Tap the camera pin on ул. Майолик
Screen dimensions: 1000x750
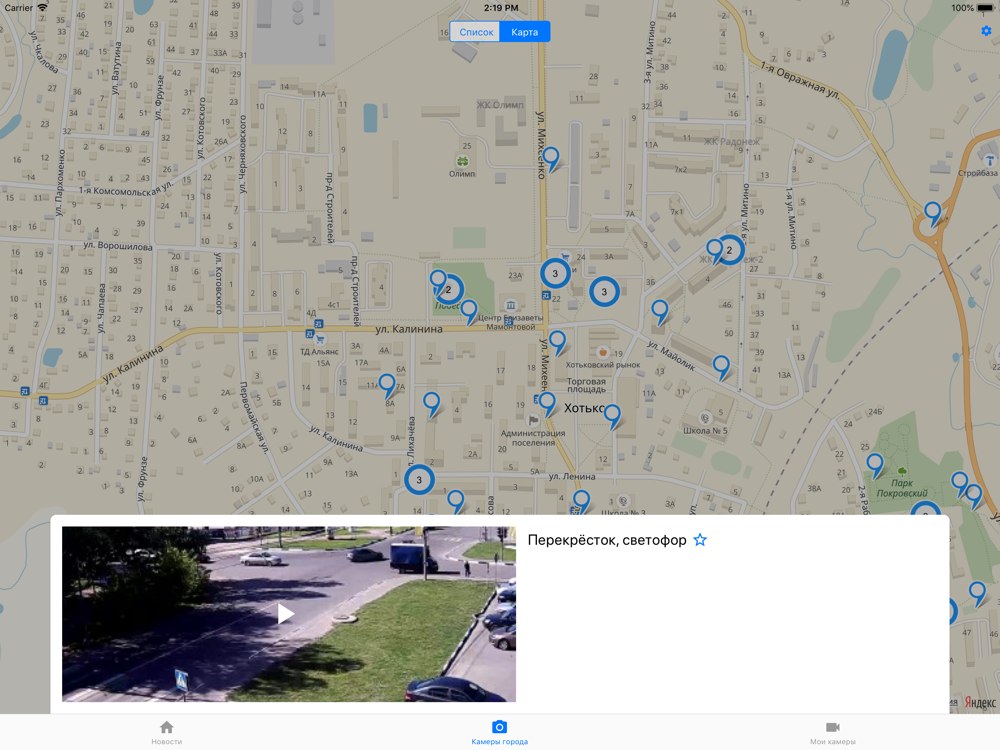point(721,368)
